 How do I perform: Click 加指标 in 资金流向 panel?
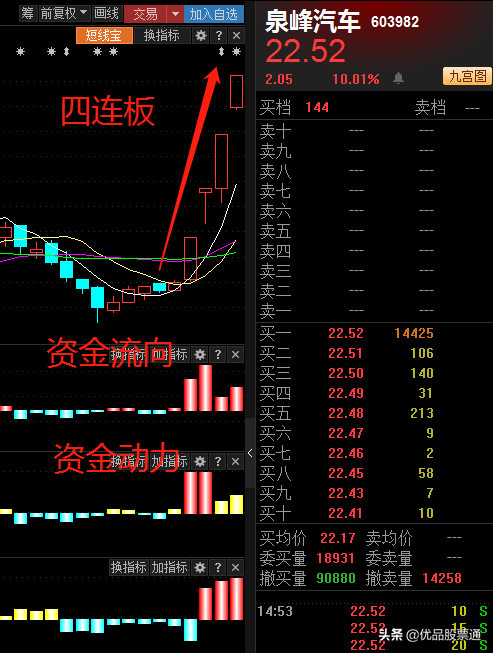169,354
